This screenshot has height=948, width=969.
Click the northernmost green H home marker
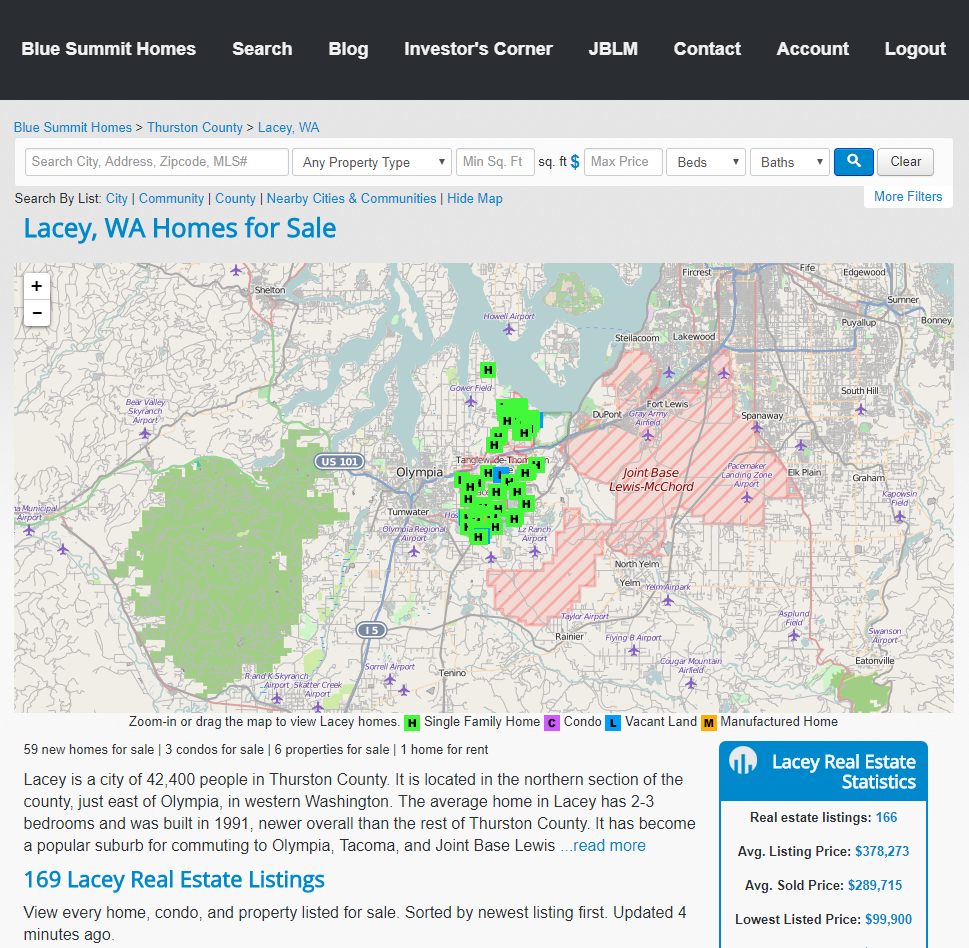(488, 370)
